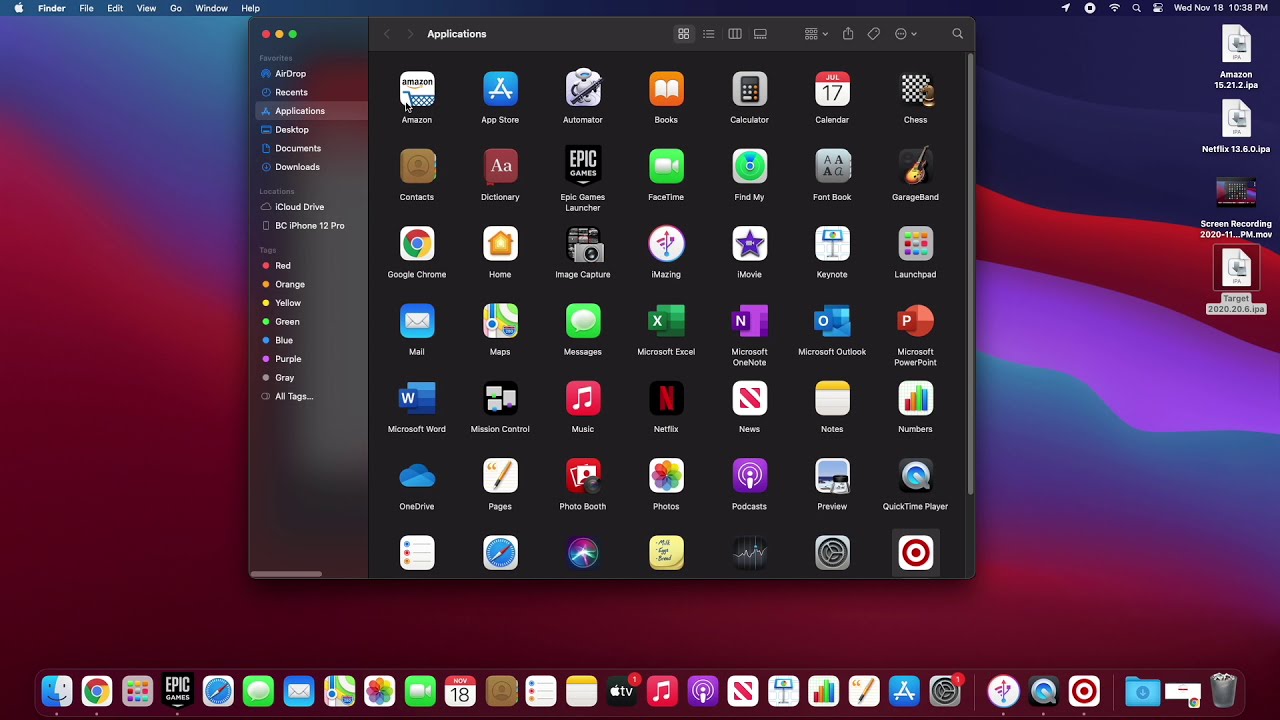Click the Share toolbar button
Screen dimensions: 1280x720
pyautogui.click(x=848, y=34)
